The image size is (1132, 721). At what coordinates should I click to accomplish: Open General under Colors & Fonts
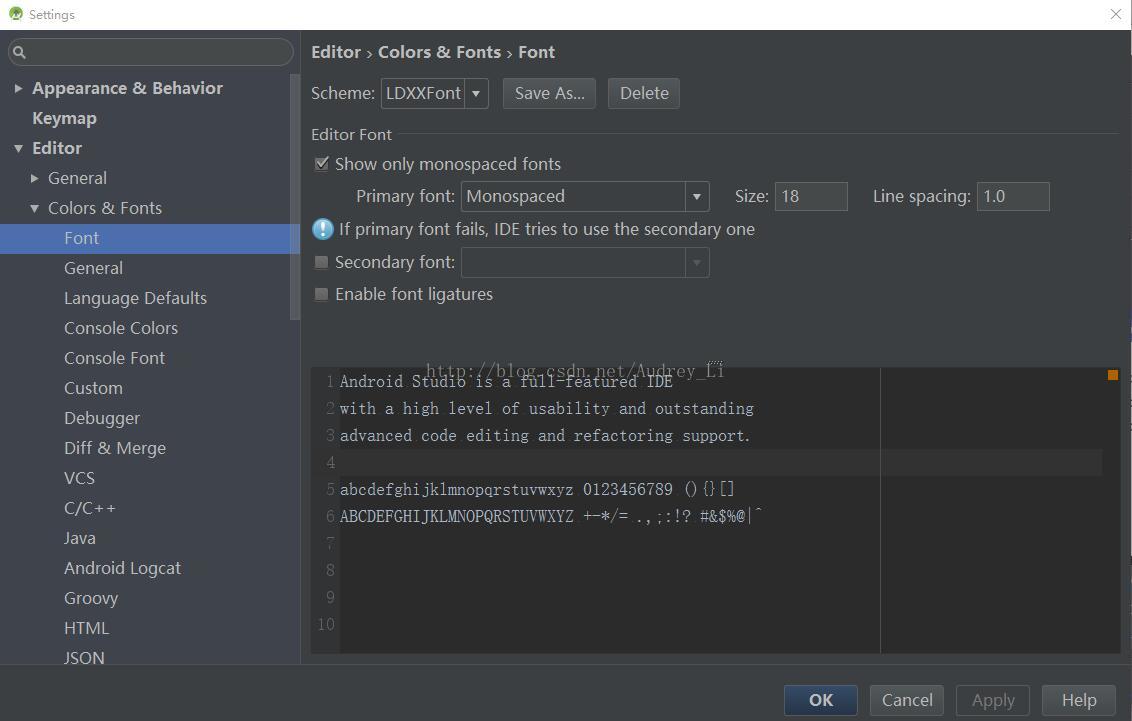point(93,268)
